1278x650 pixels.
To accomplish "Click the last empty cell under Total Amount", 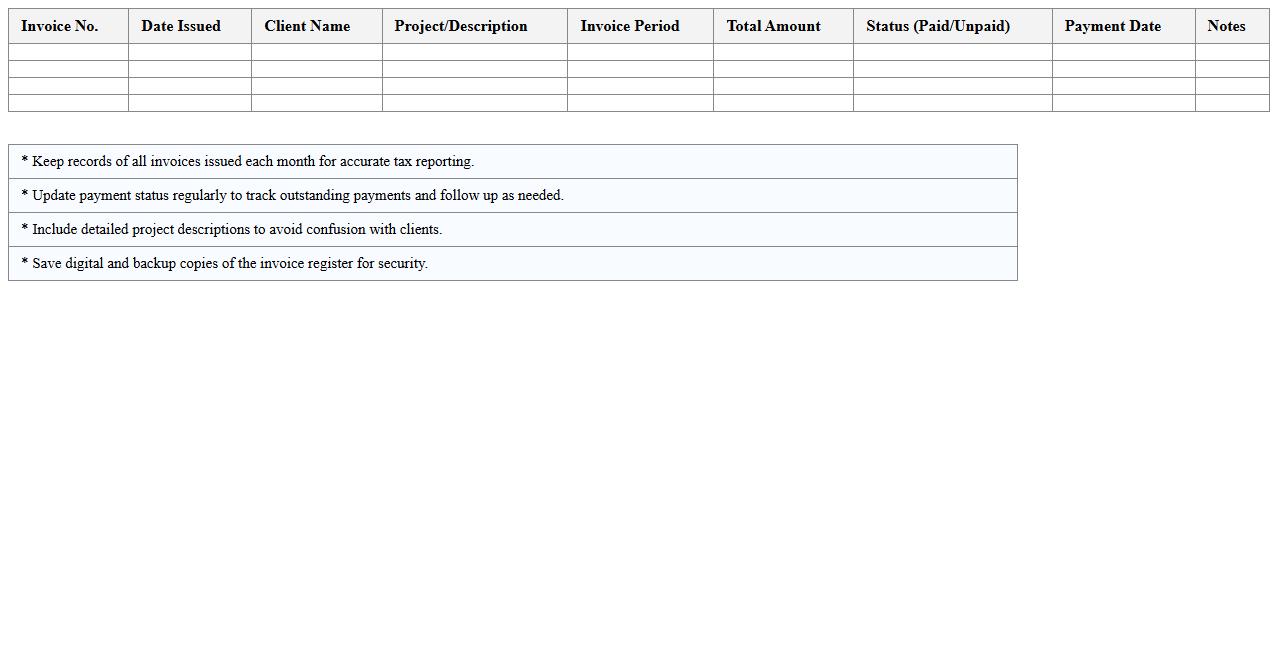I will [x=782, y=103].
